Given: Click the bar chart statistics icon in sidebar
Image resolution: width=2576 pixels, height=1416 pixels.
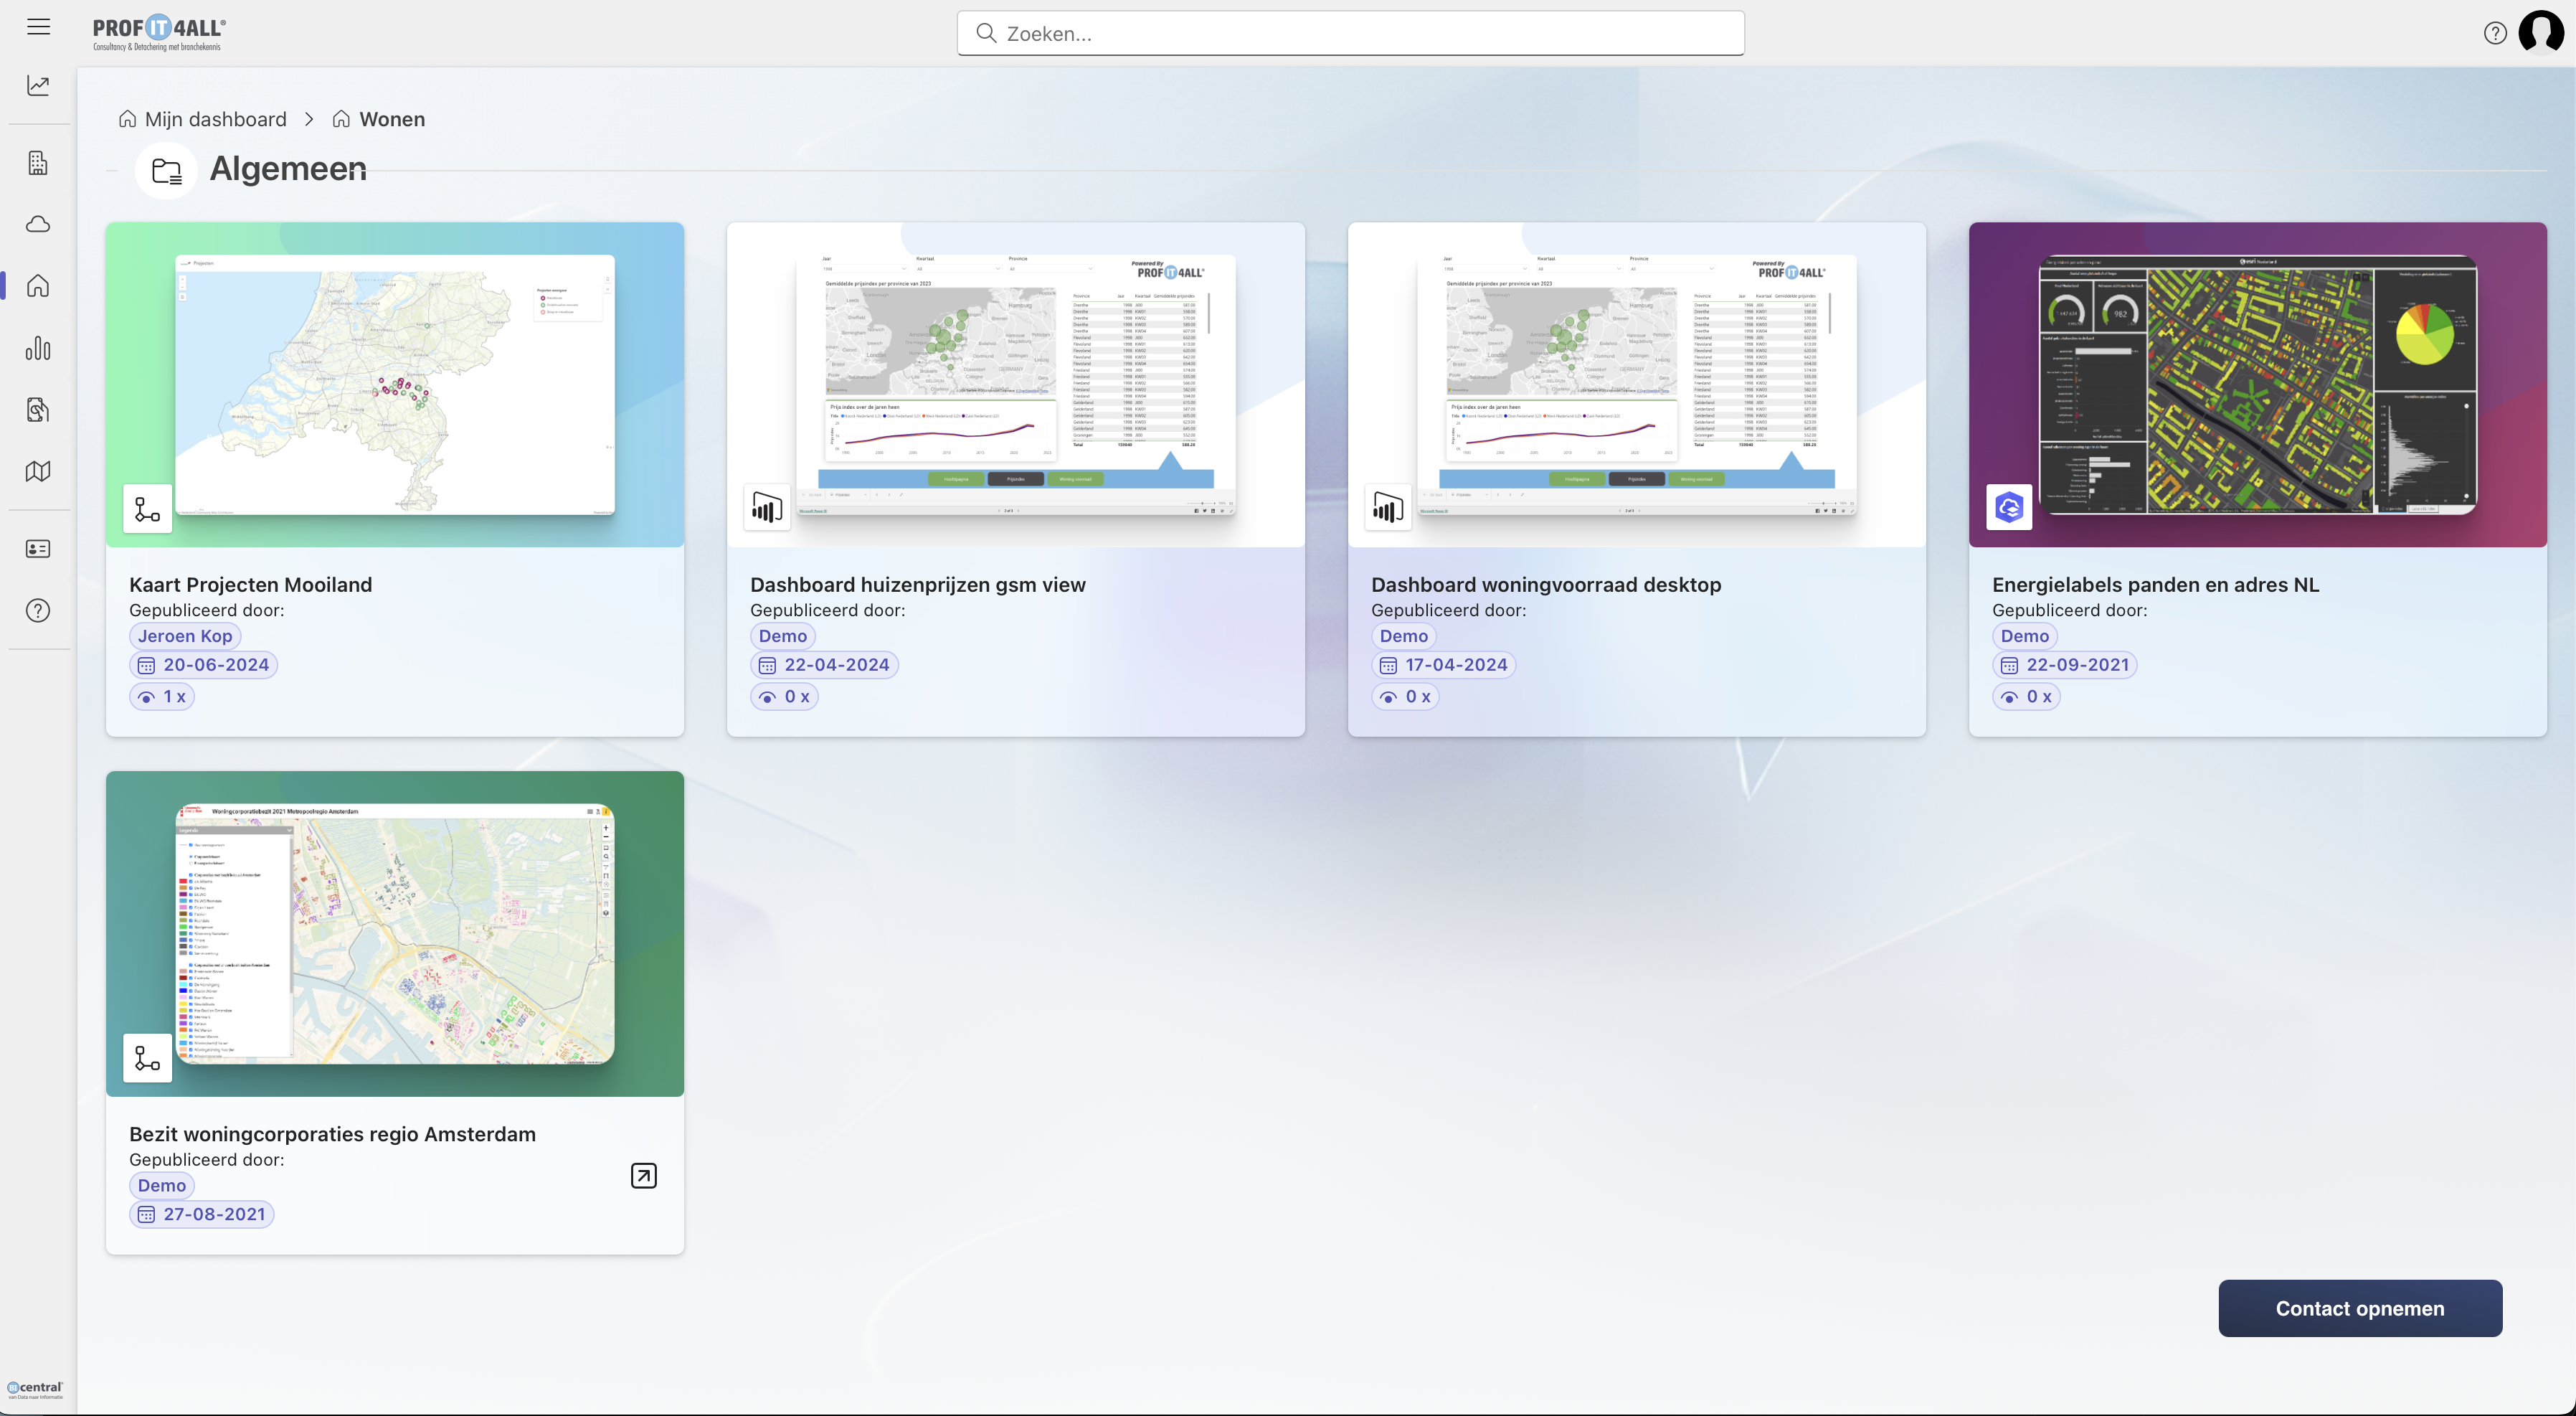Looking at the screenshot, I should (38, 348).
